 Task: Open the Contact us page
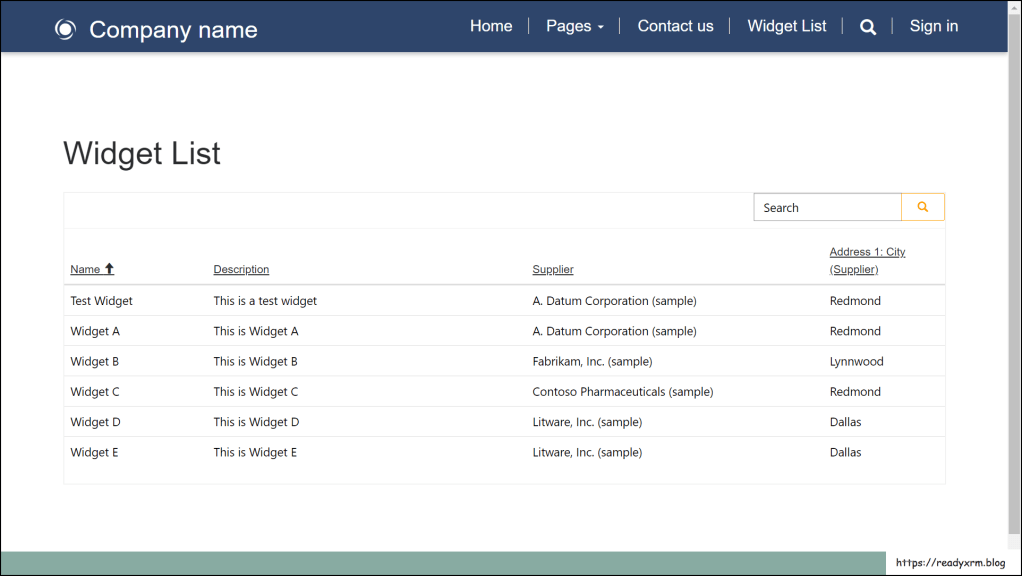coord(675,27)
